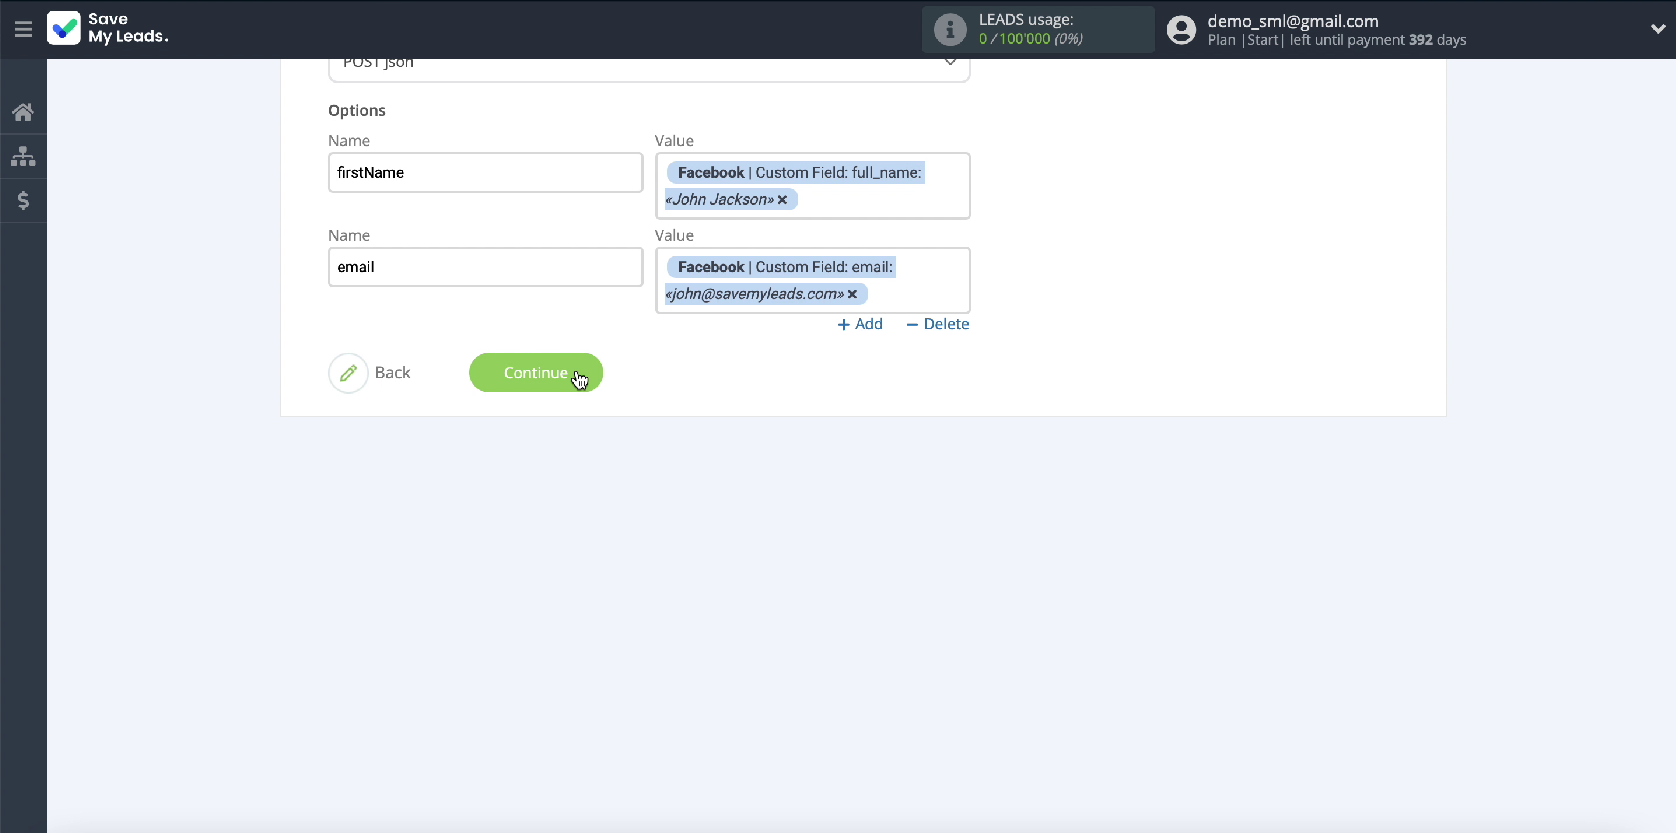The width and height of the screenshot is (1676, 833).
Task: Open the billing dollar icon
Action: tap(23, 200)
